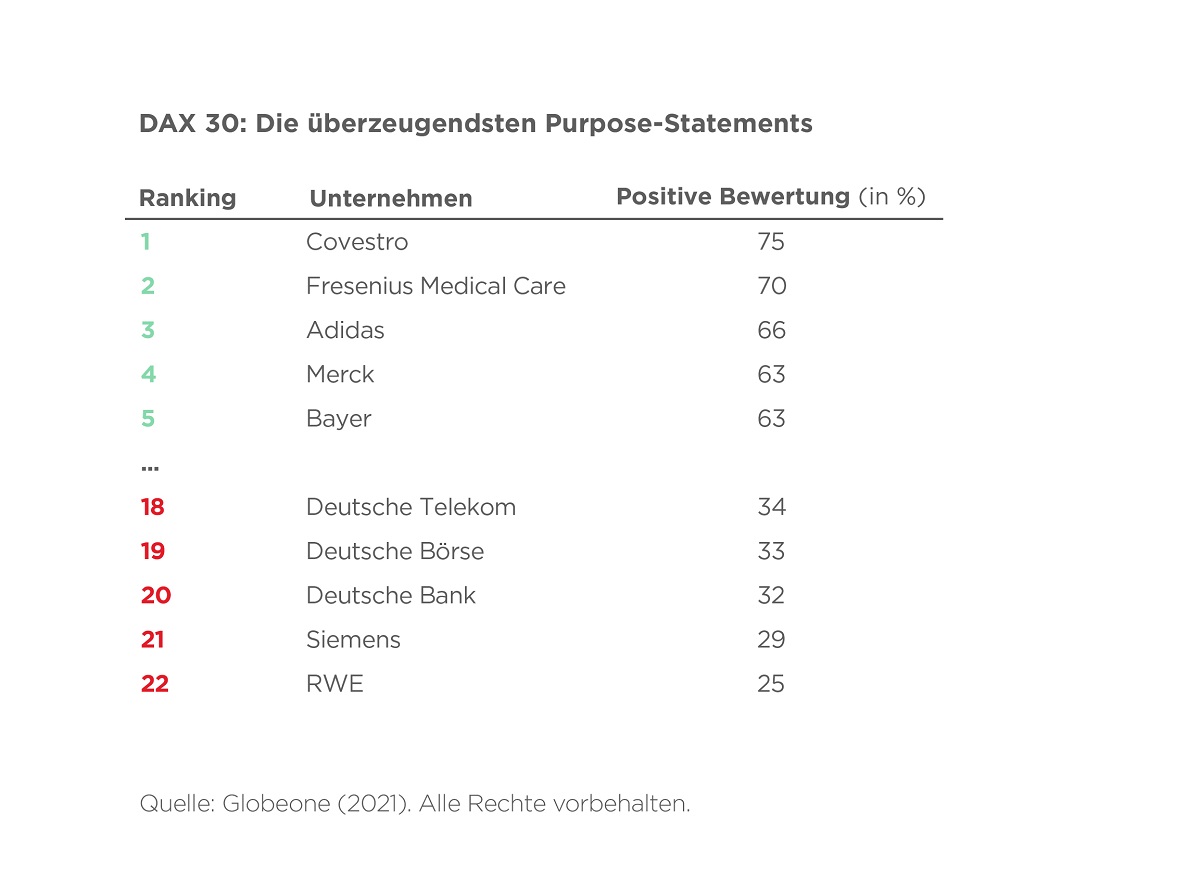
Task: Select the Covestro company name
Action: pyautogui.click(x=357, y=242)
